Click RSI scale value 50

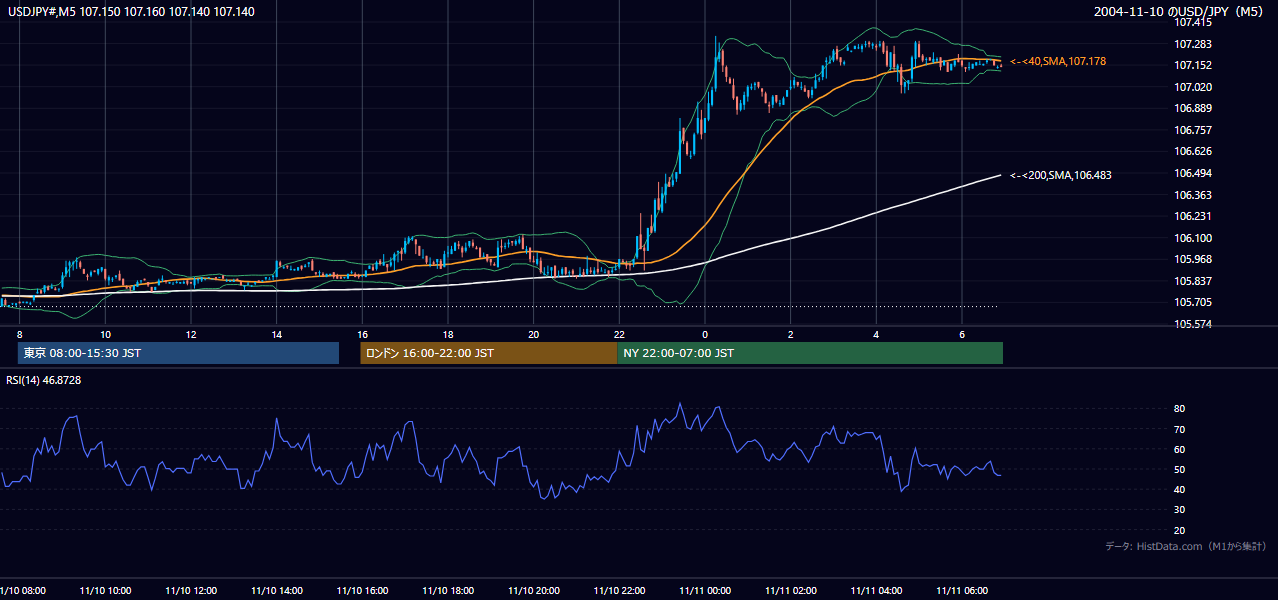(x=1180, y=469)
